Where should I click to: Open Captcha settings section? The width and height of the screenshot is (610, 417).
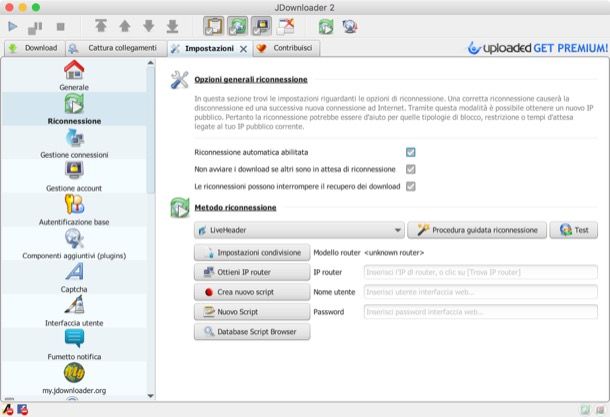pos(74,278)
